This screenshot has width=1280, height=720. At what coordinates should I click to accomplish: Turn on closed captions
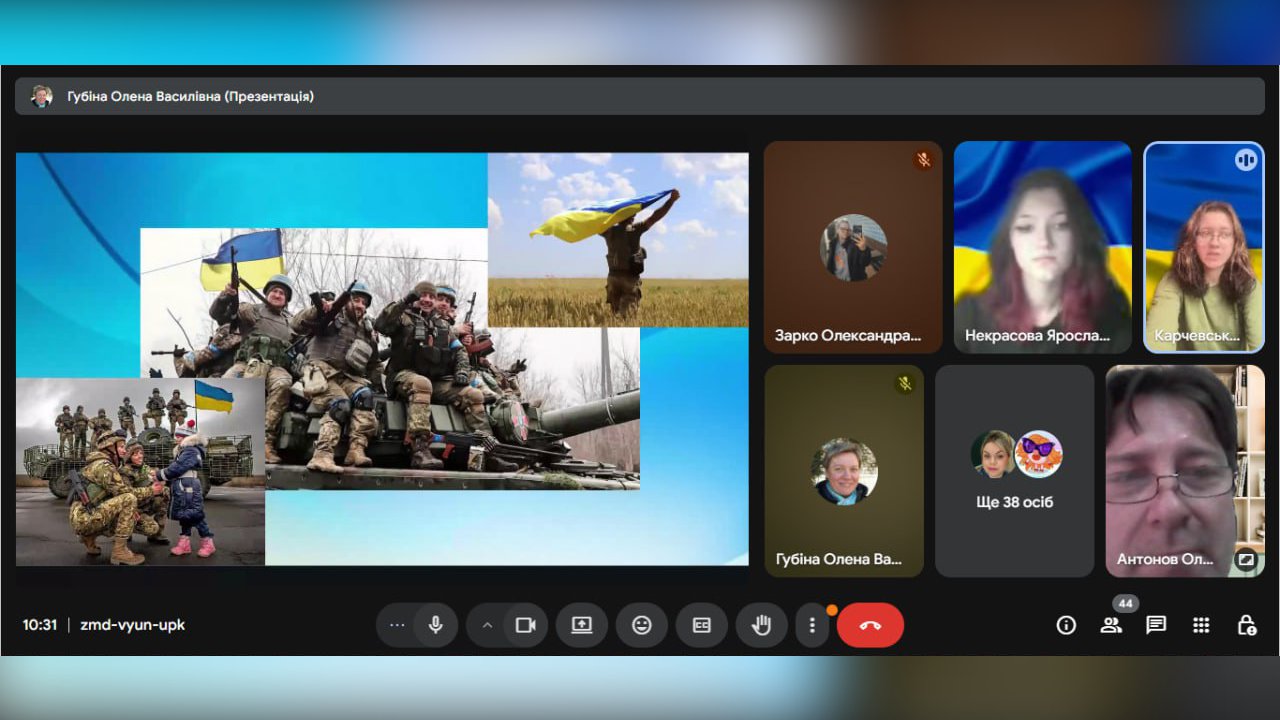[701, 625]
